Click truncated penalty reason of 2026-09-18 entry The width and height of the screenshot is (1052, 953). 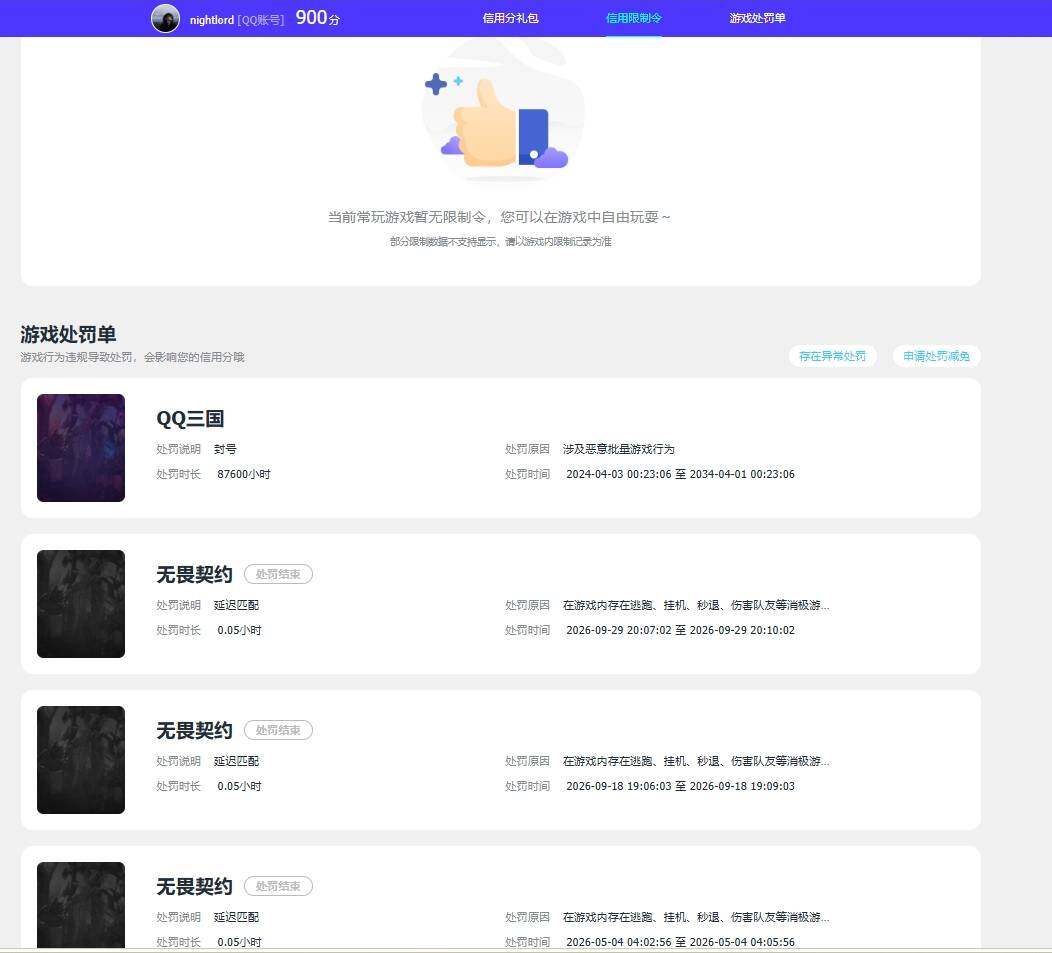[696, 761]
